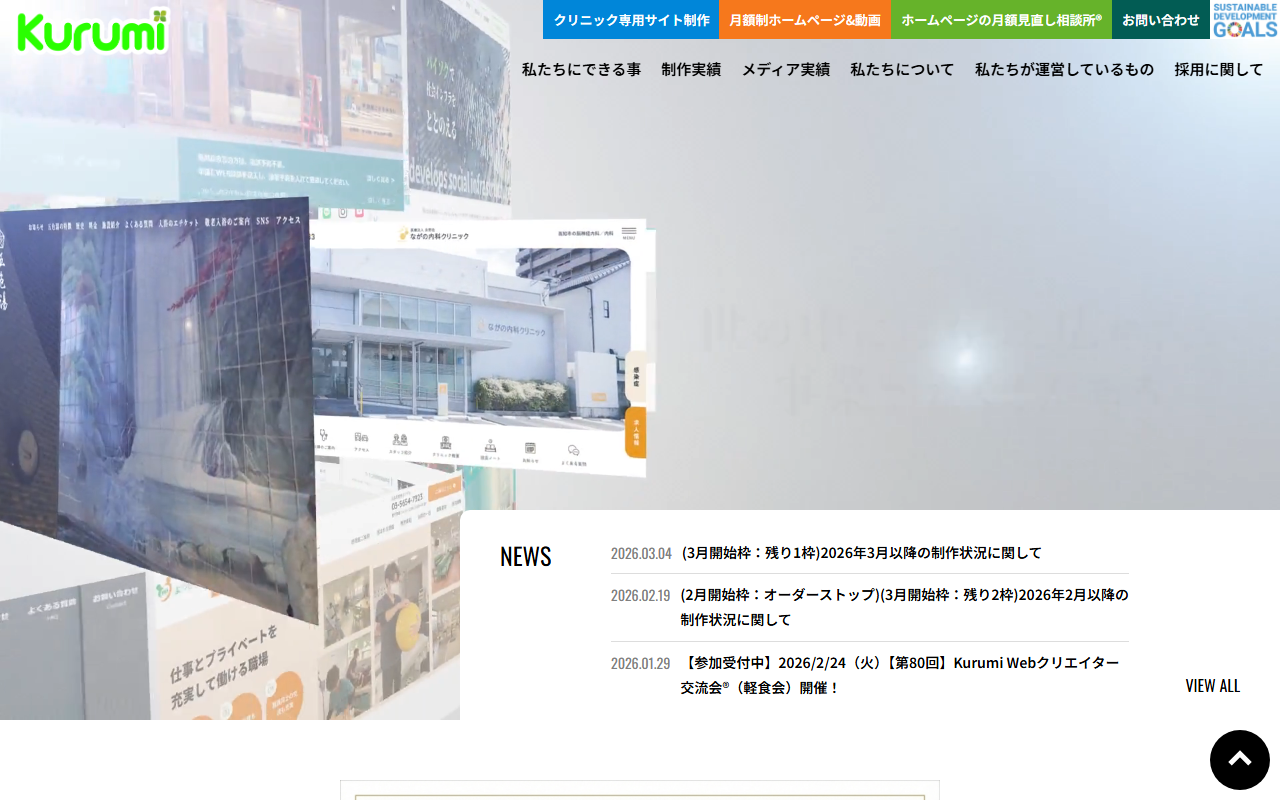Open the 採用に関して recruitment menu

(1218, 69)
